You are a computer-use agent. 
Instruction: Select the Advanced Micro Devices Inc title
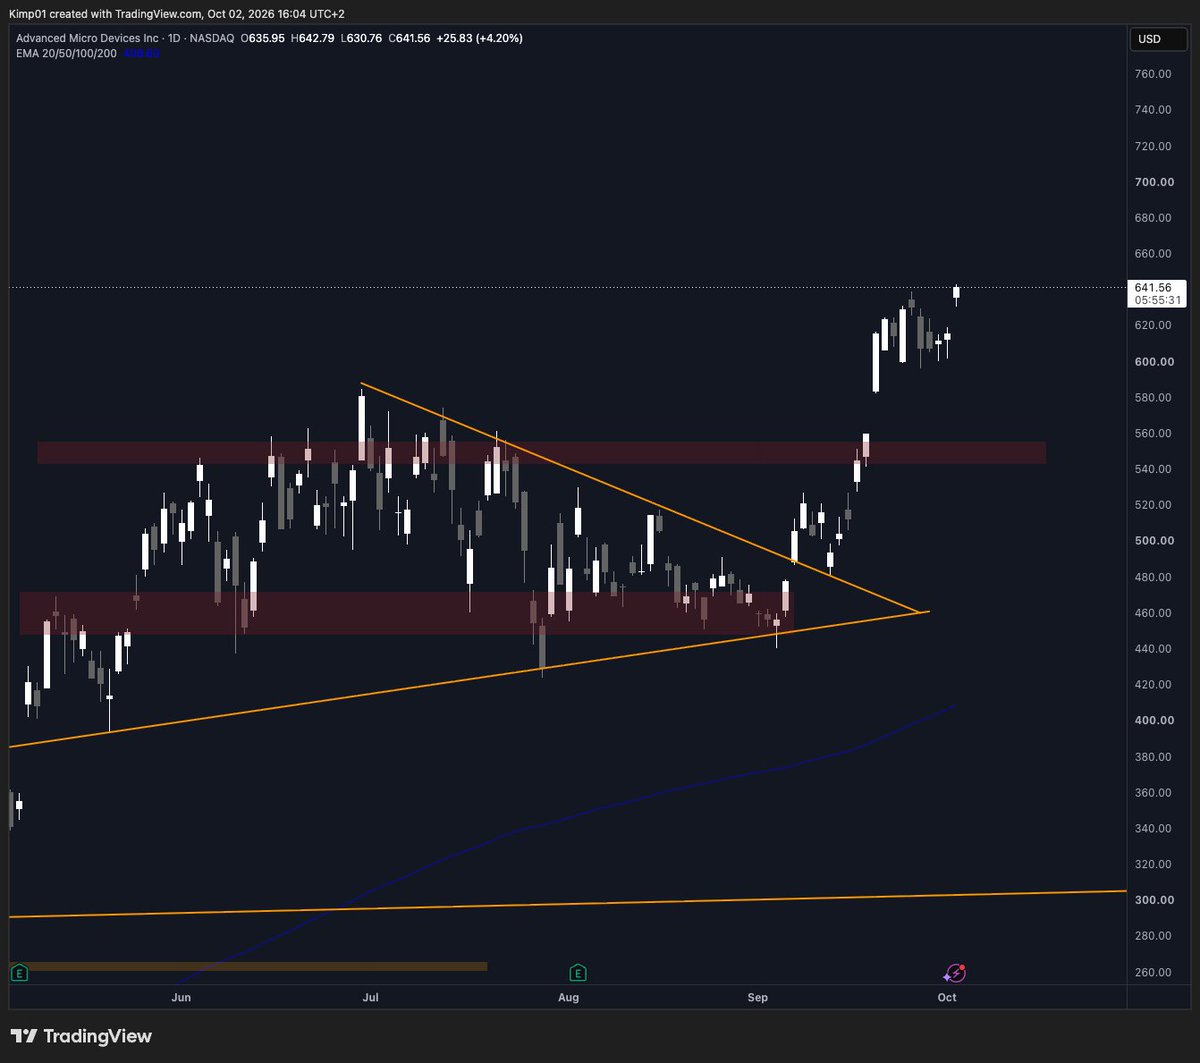pos(86,38)
